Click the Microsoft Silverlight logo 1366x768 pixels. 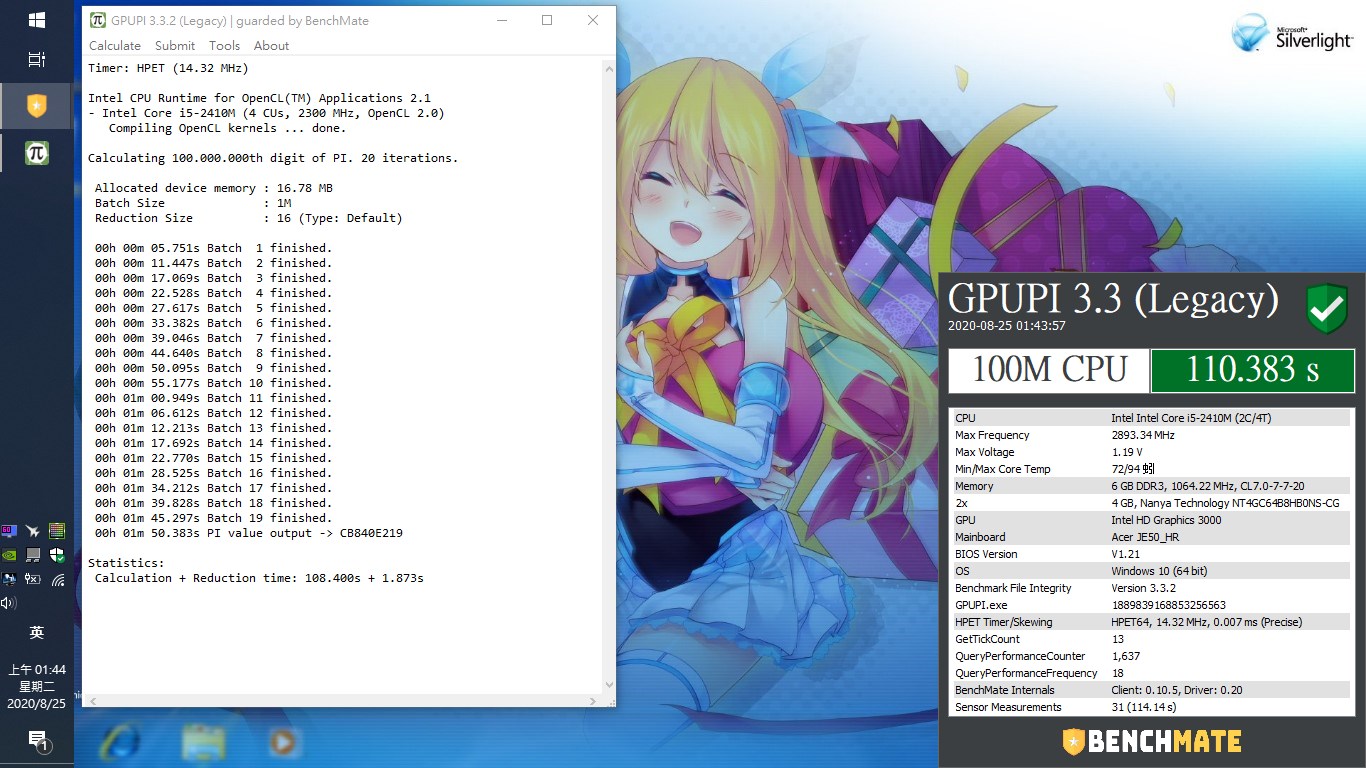pos(1292,33)
